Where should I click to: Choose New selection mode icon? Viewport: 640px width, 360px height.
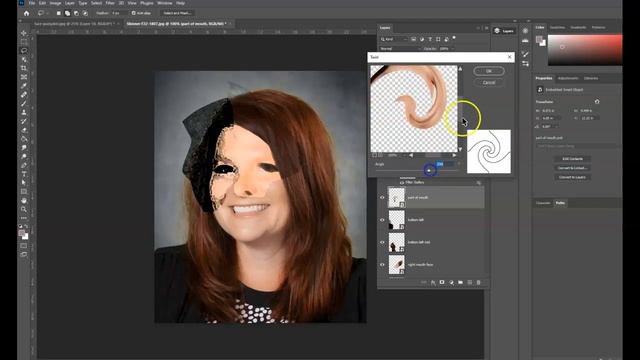point(58,13)
